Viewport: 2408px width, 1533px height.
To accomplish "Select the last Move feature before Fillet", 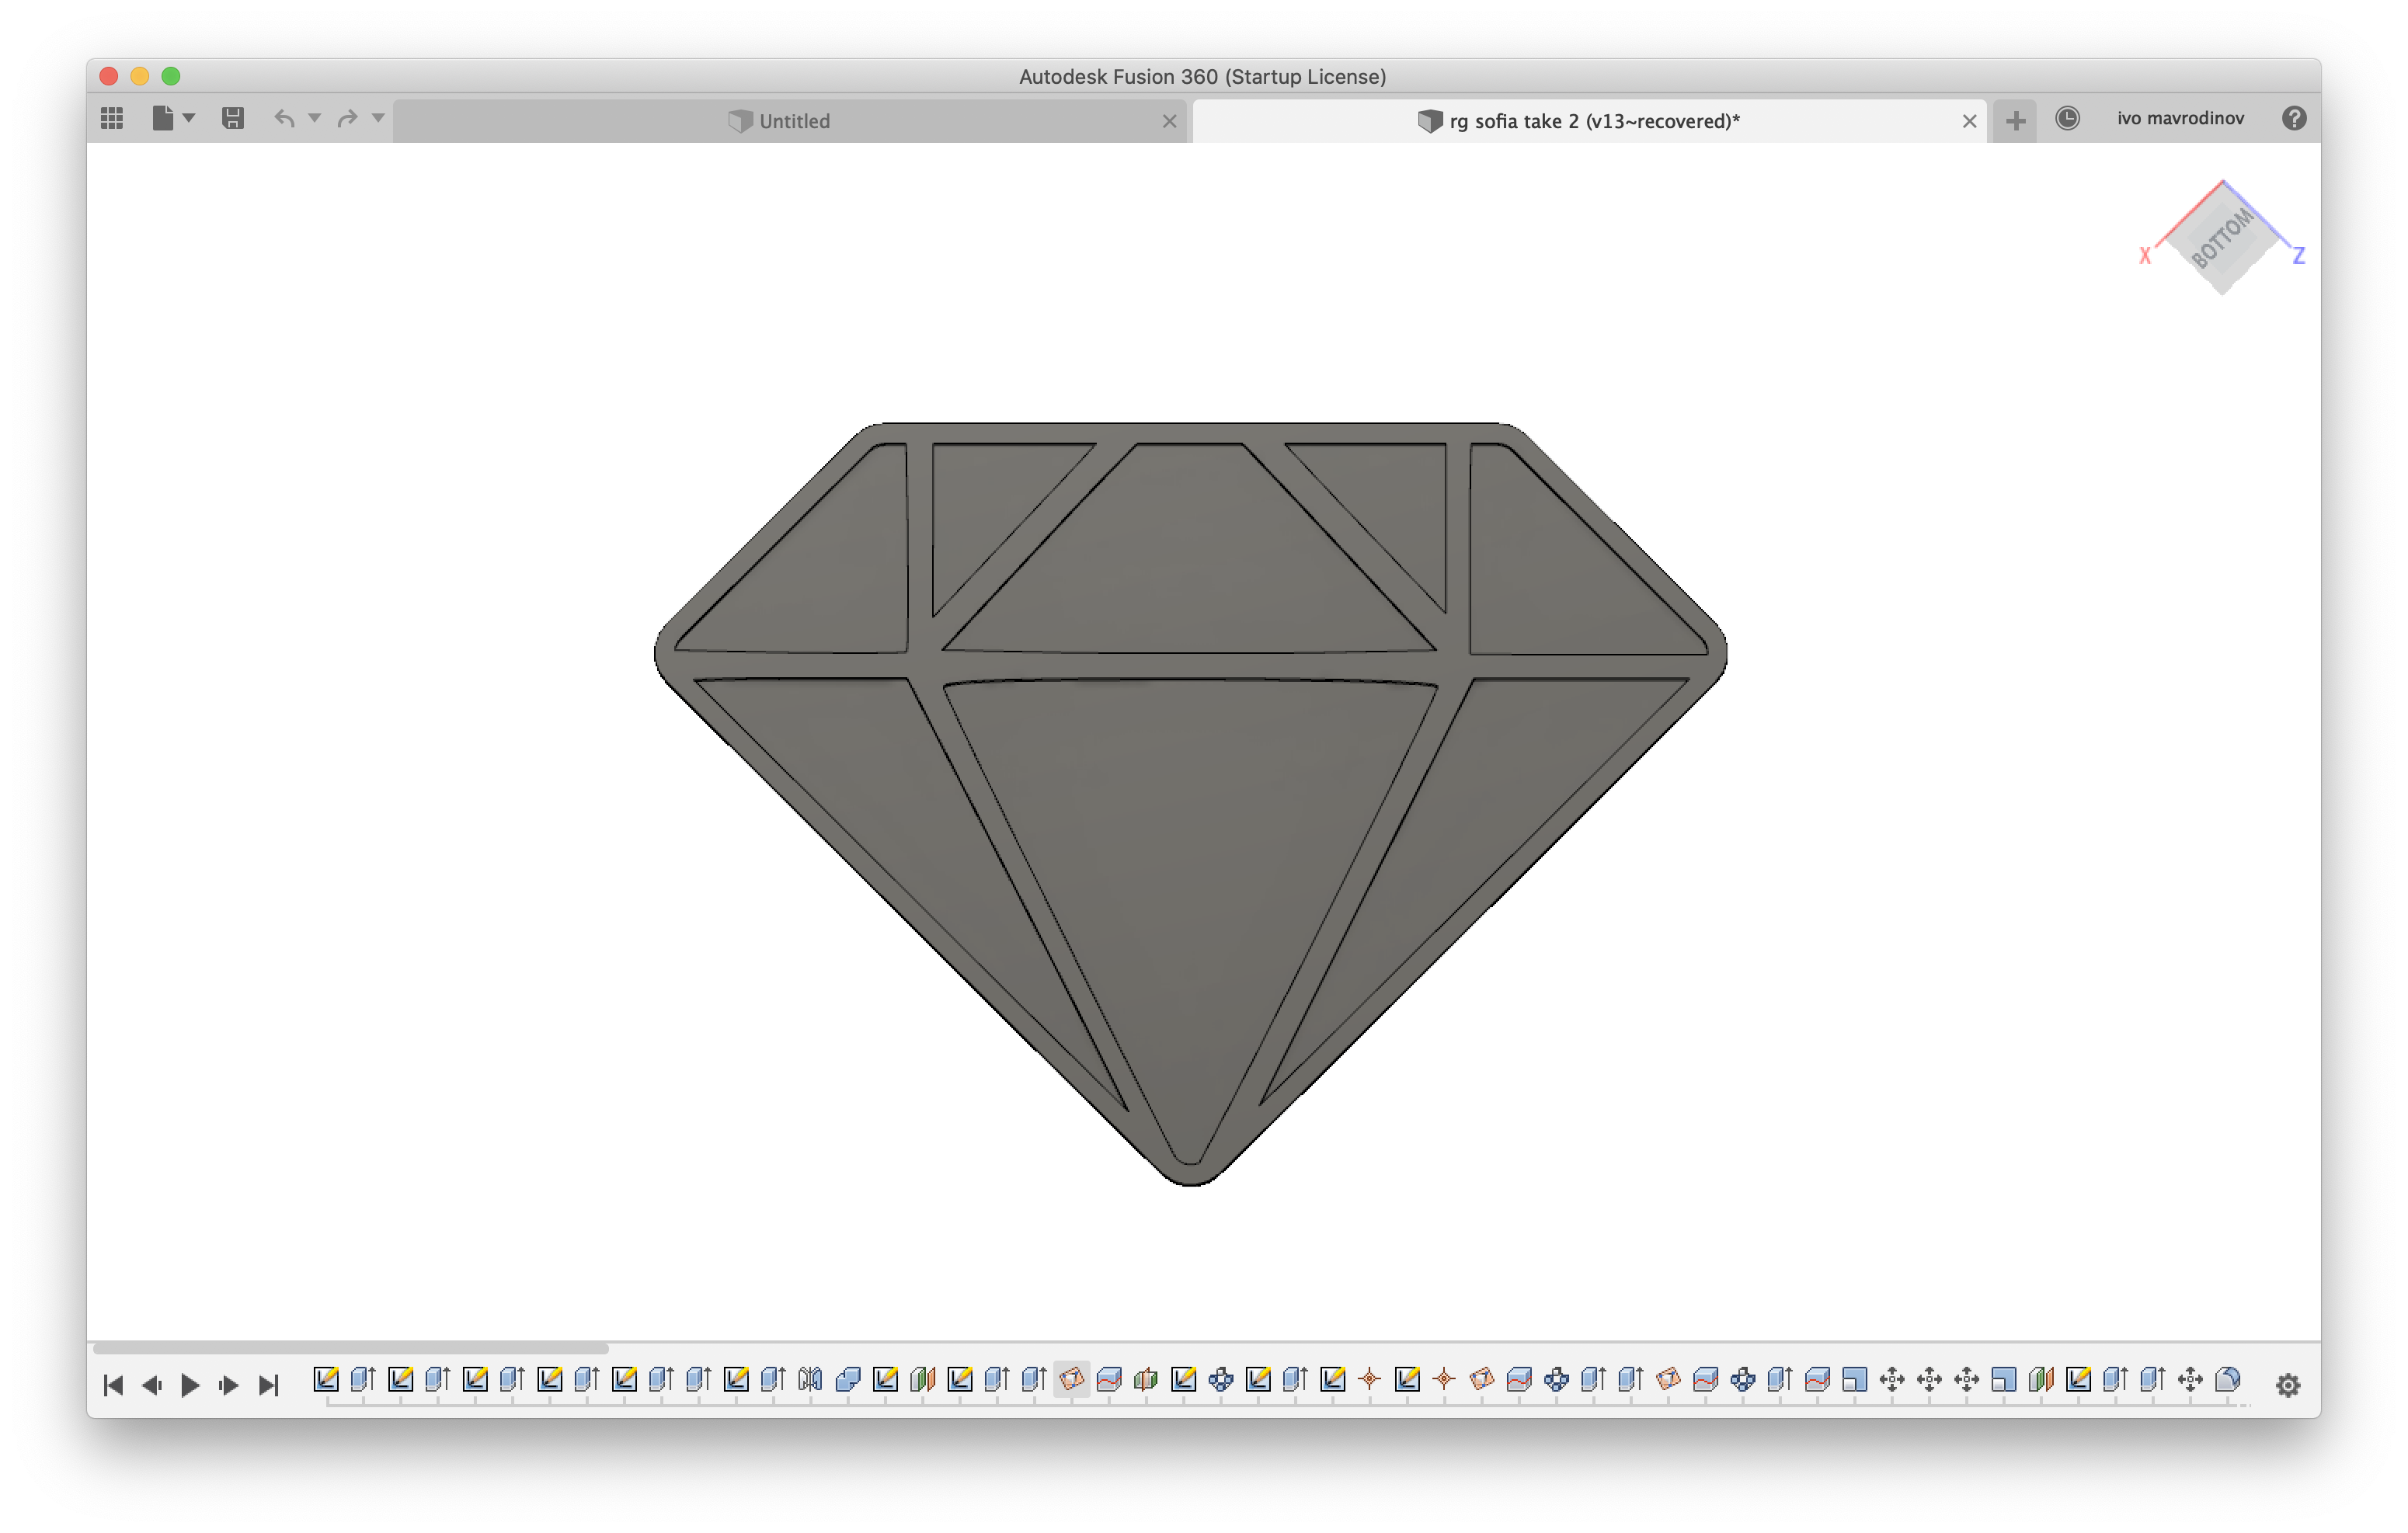I will pos(2190,1379).
